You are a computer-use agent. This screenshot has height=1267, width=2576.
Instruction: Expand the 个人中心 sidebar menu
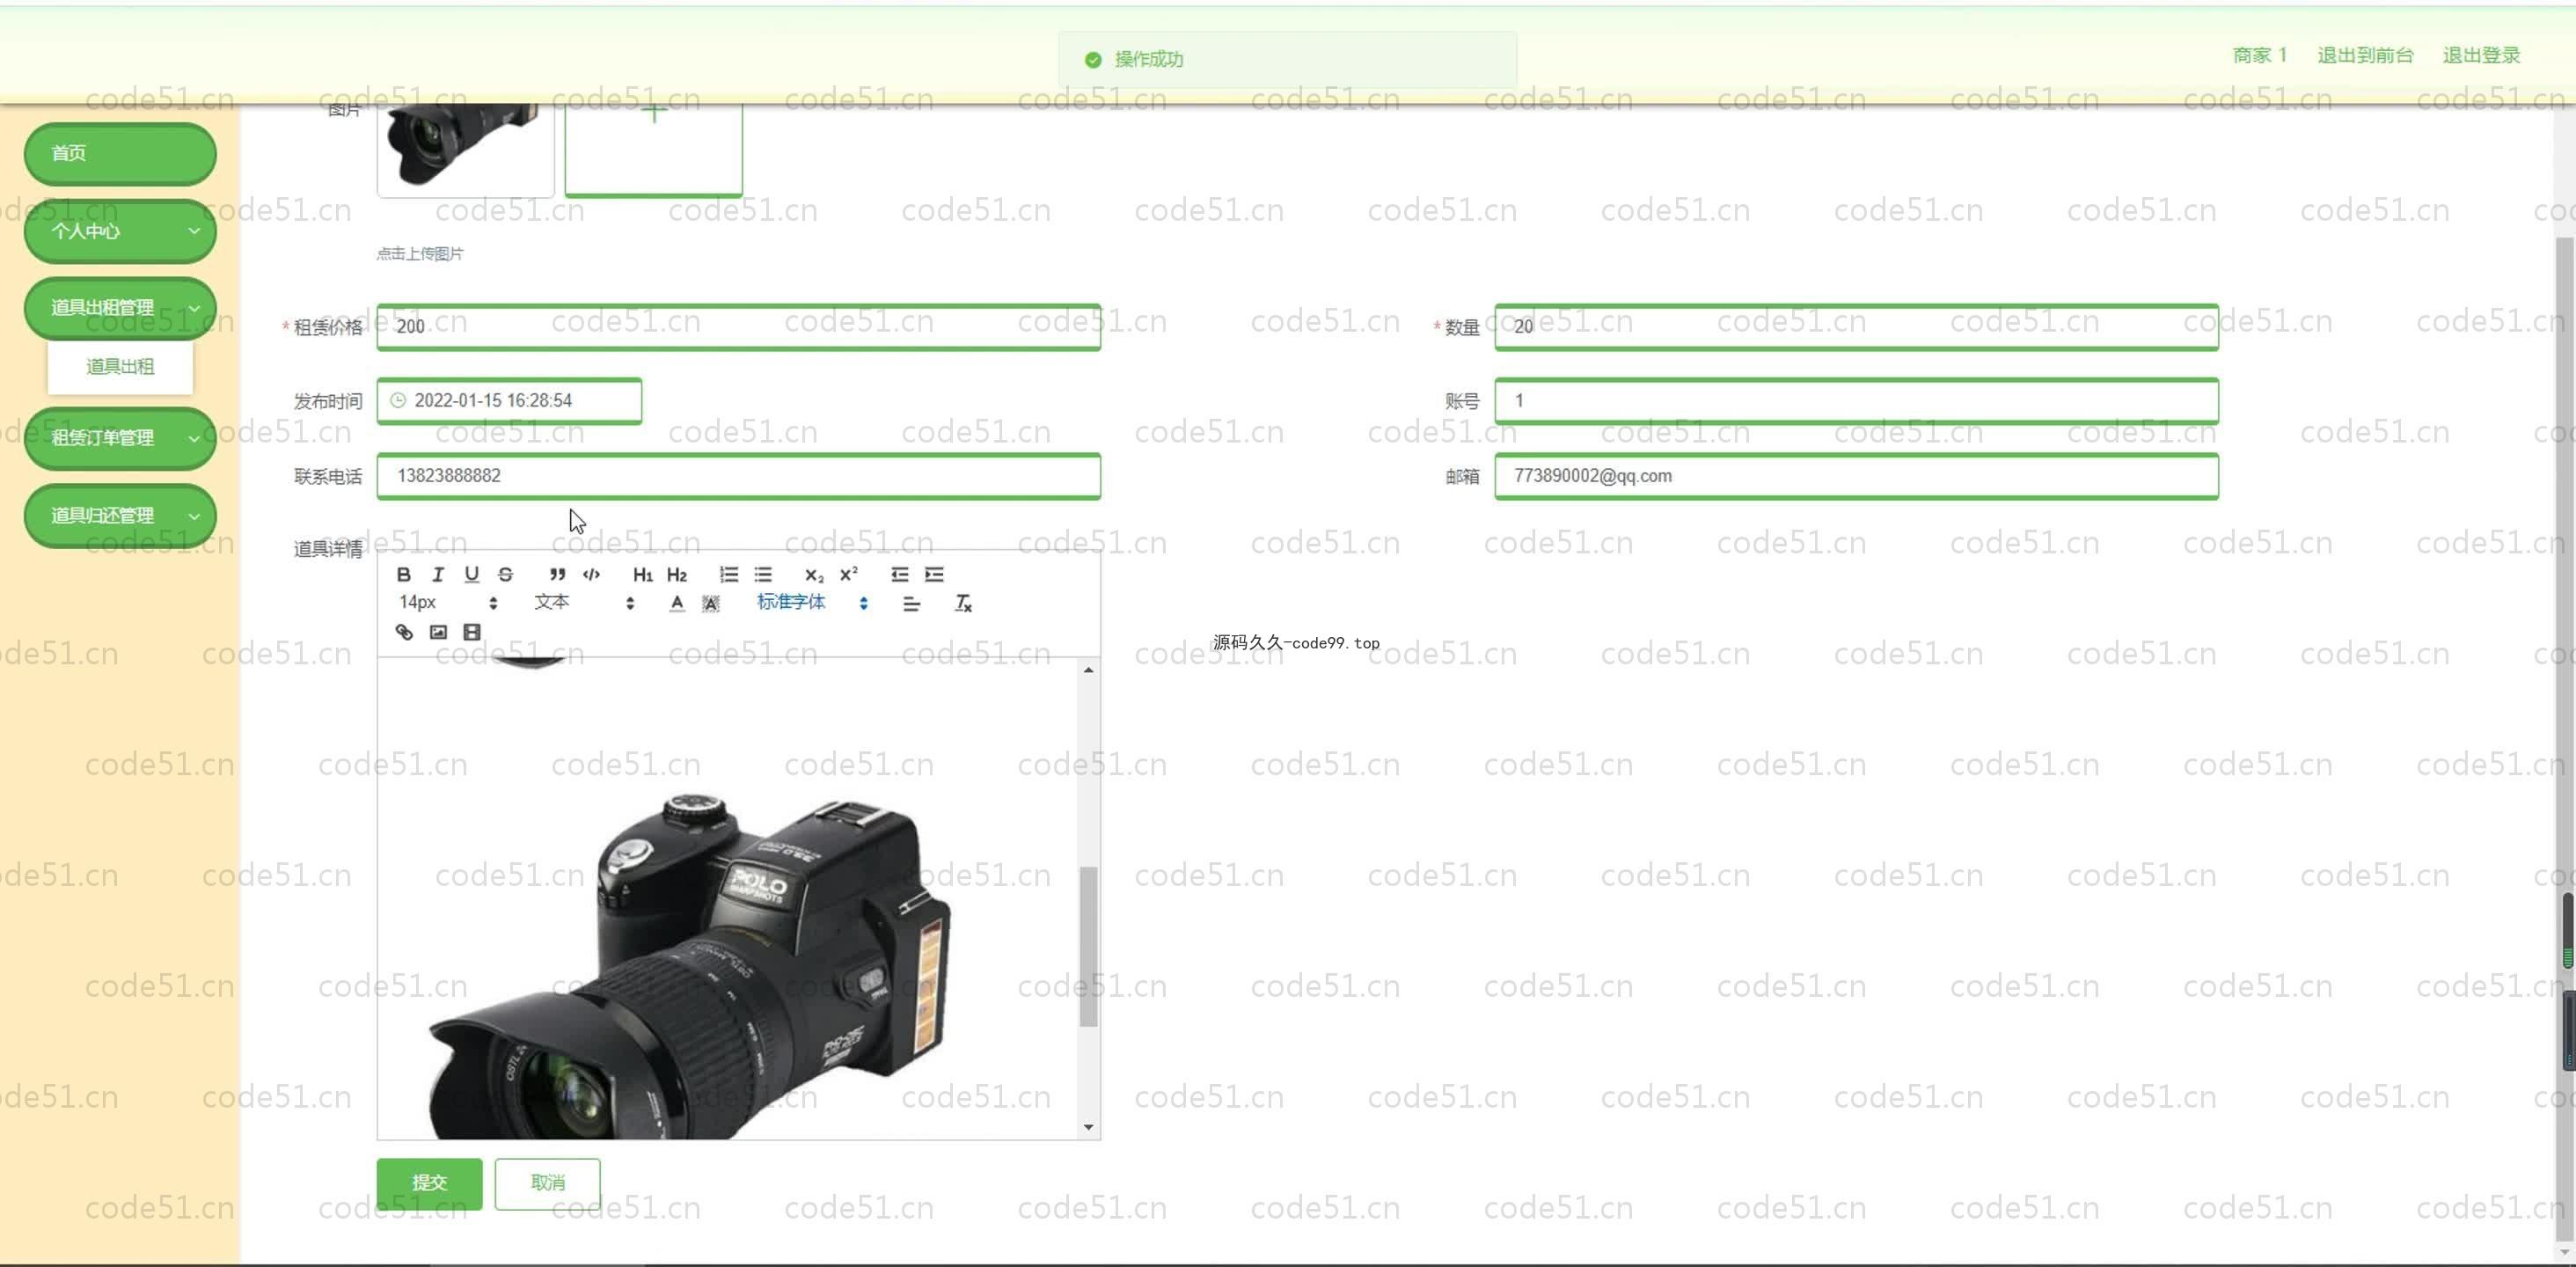coord(120,231)
